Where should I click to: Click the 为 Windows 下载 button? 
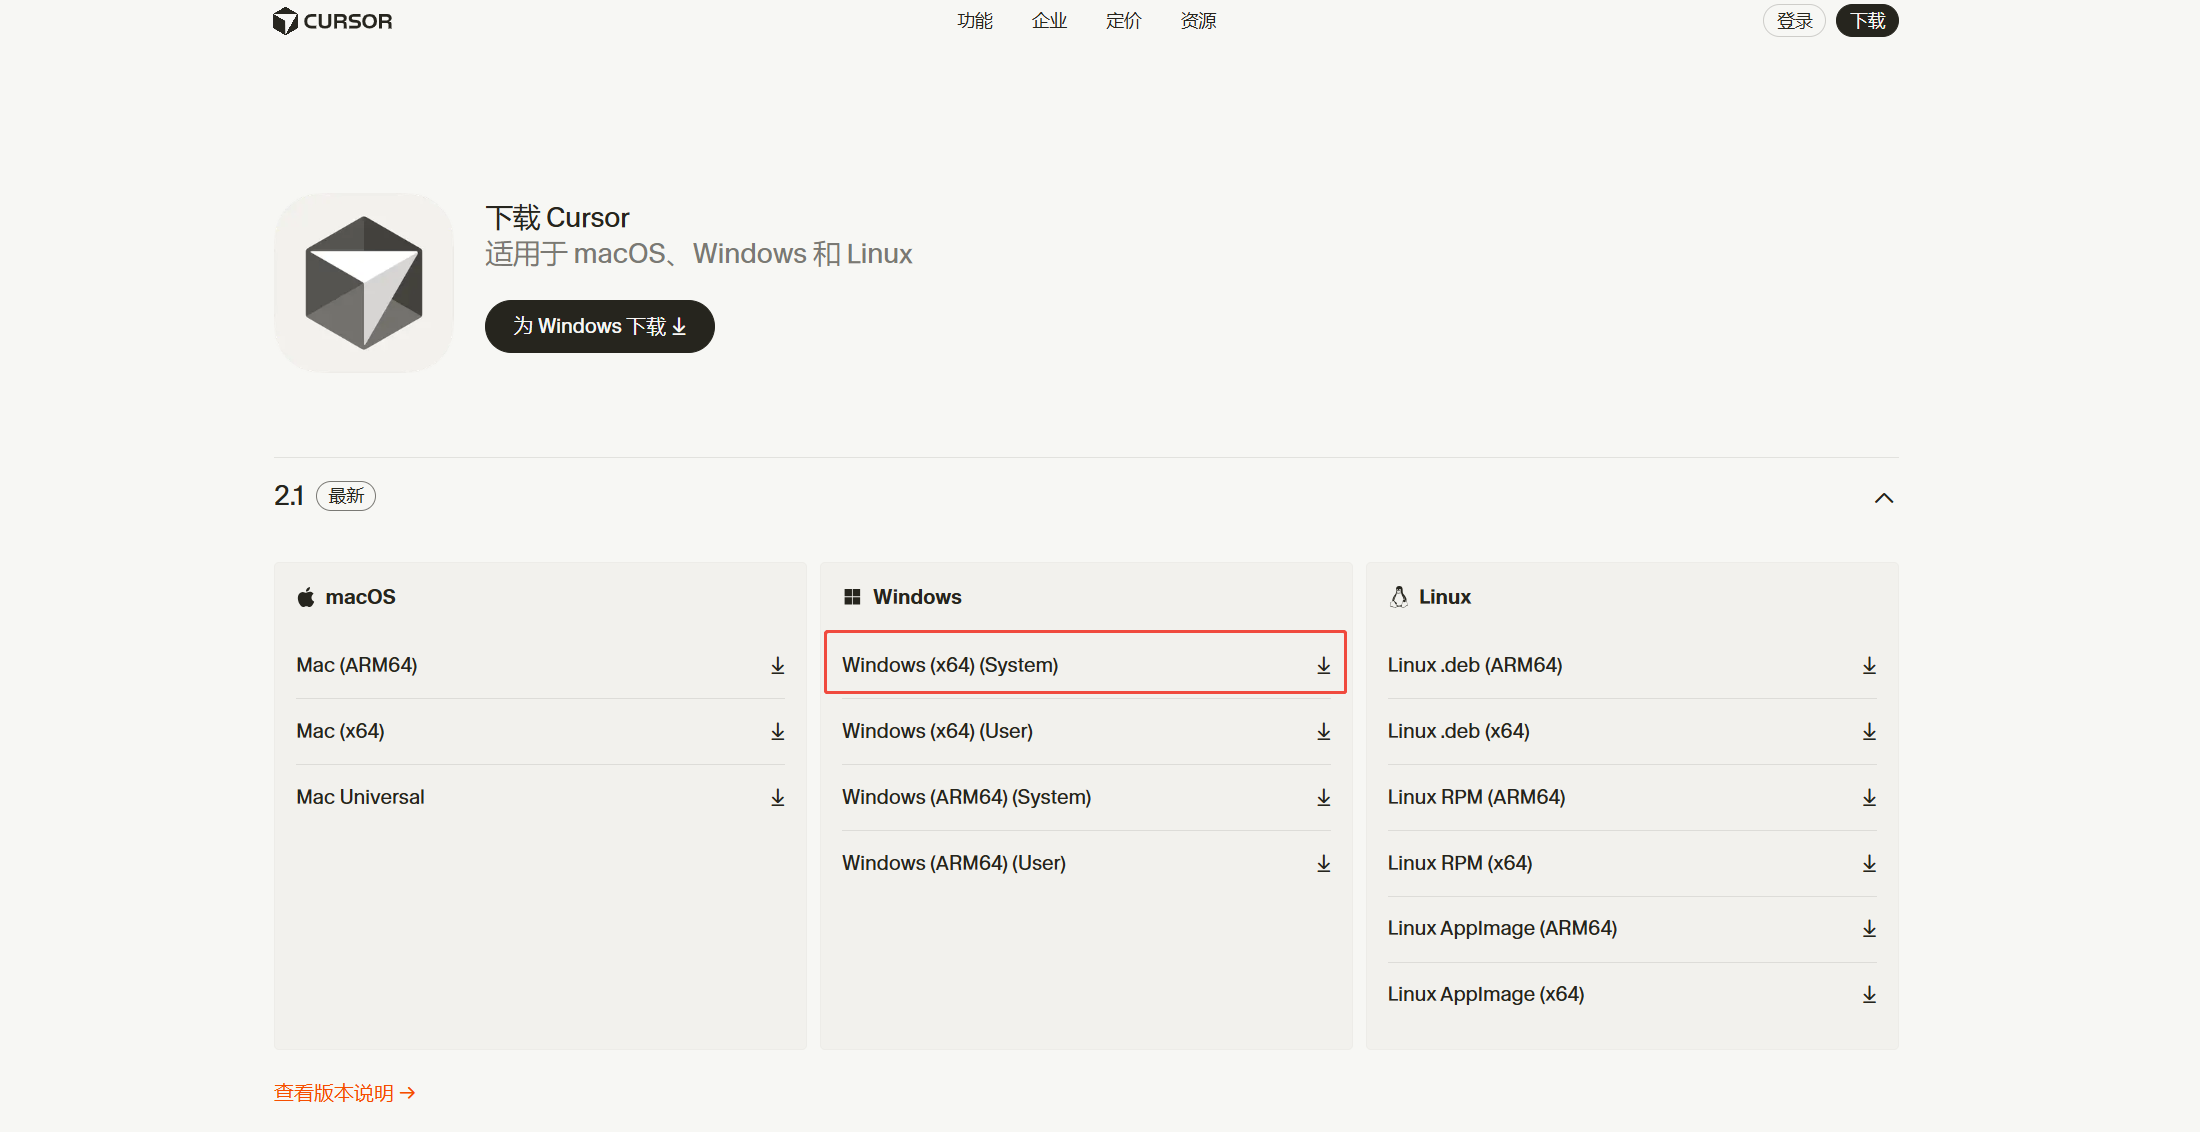click(599, 326)
